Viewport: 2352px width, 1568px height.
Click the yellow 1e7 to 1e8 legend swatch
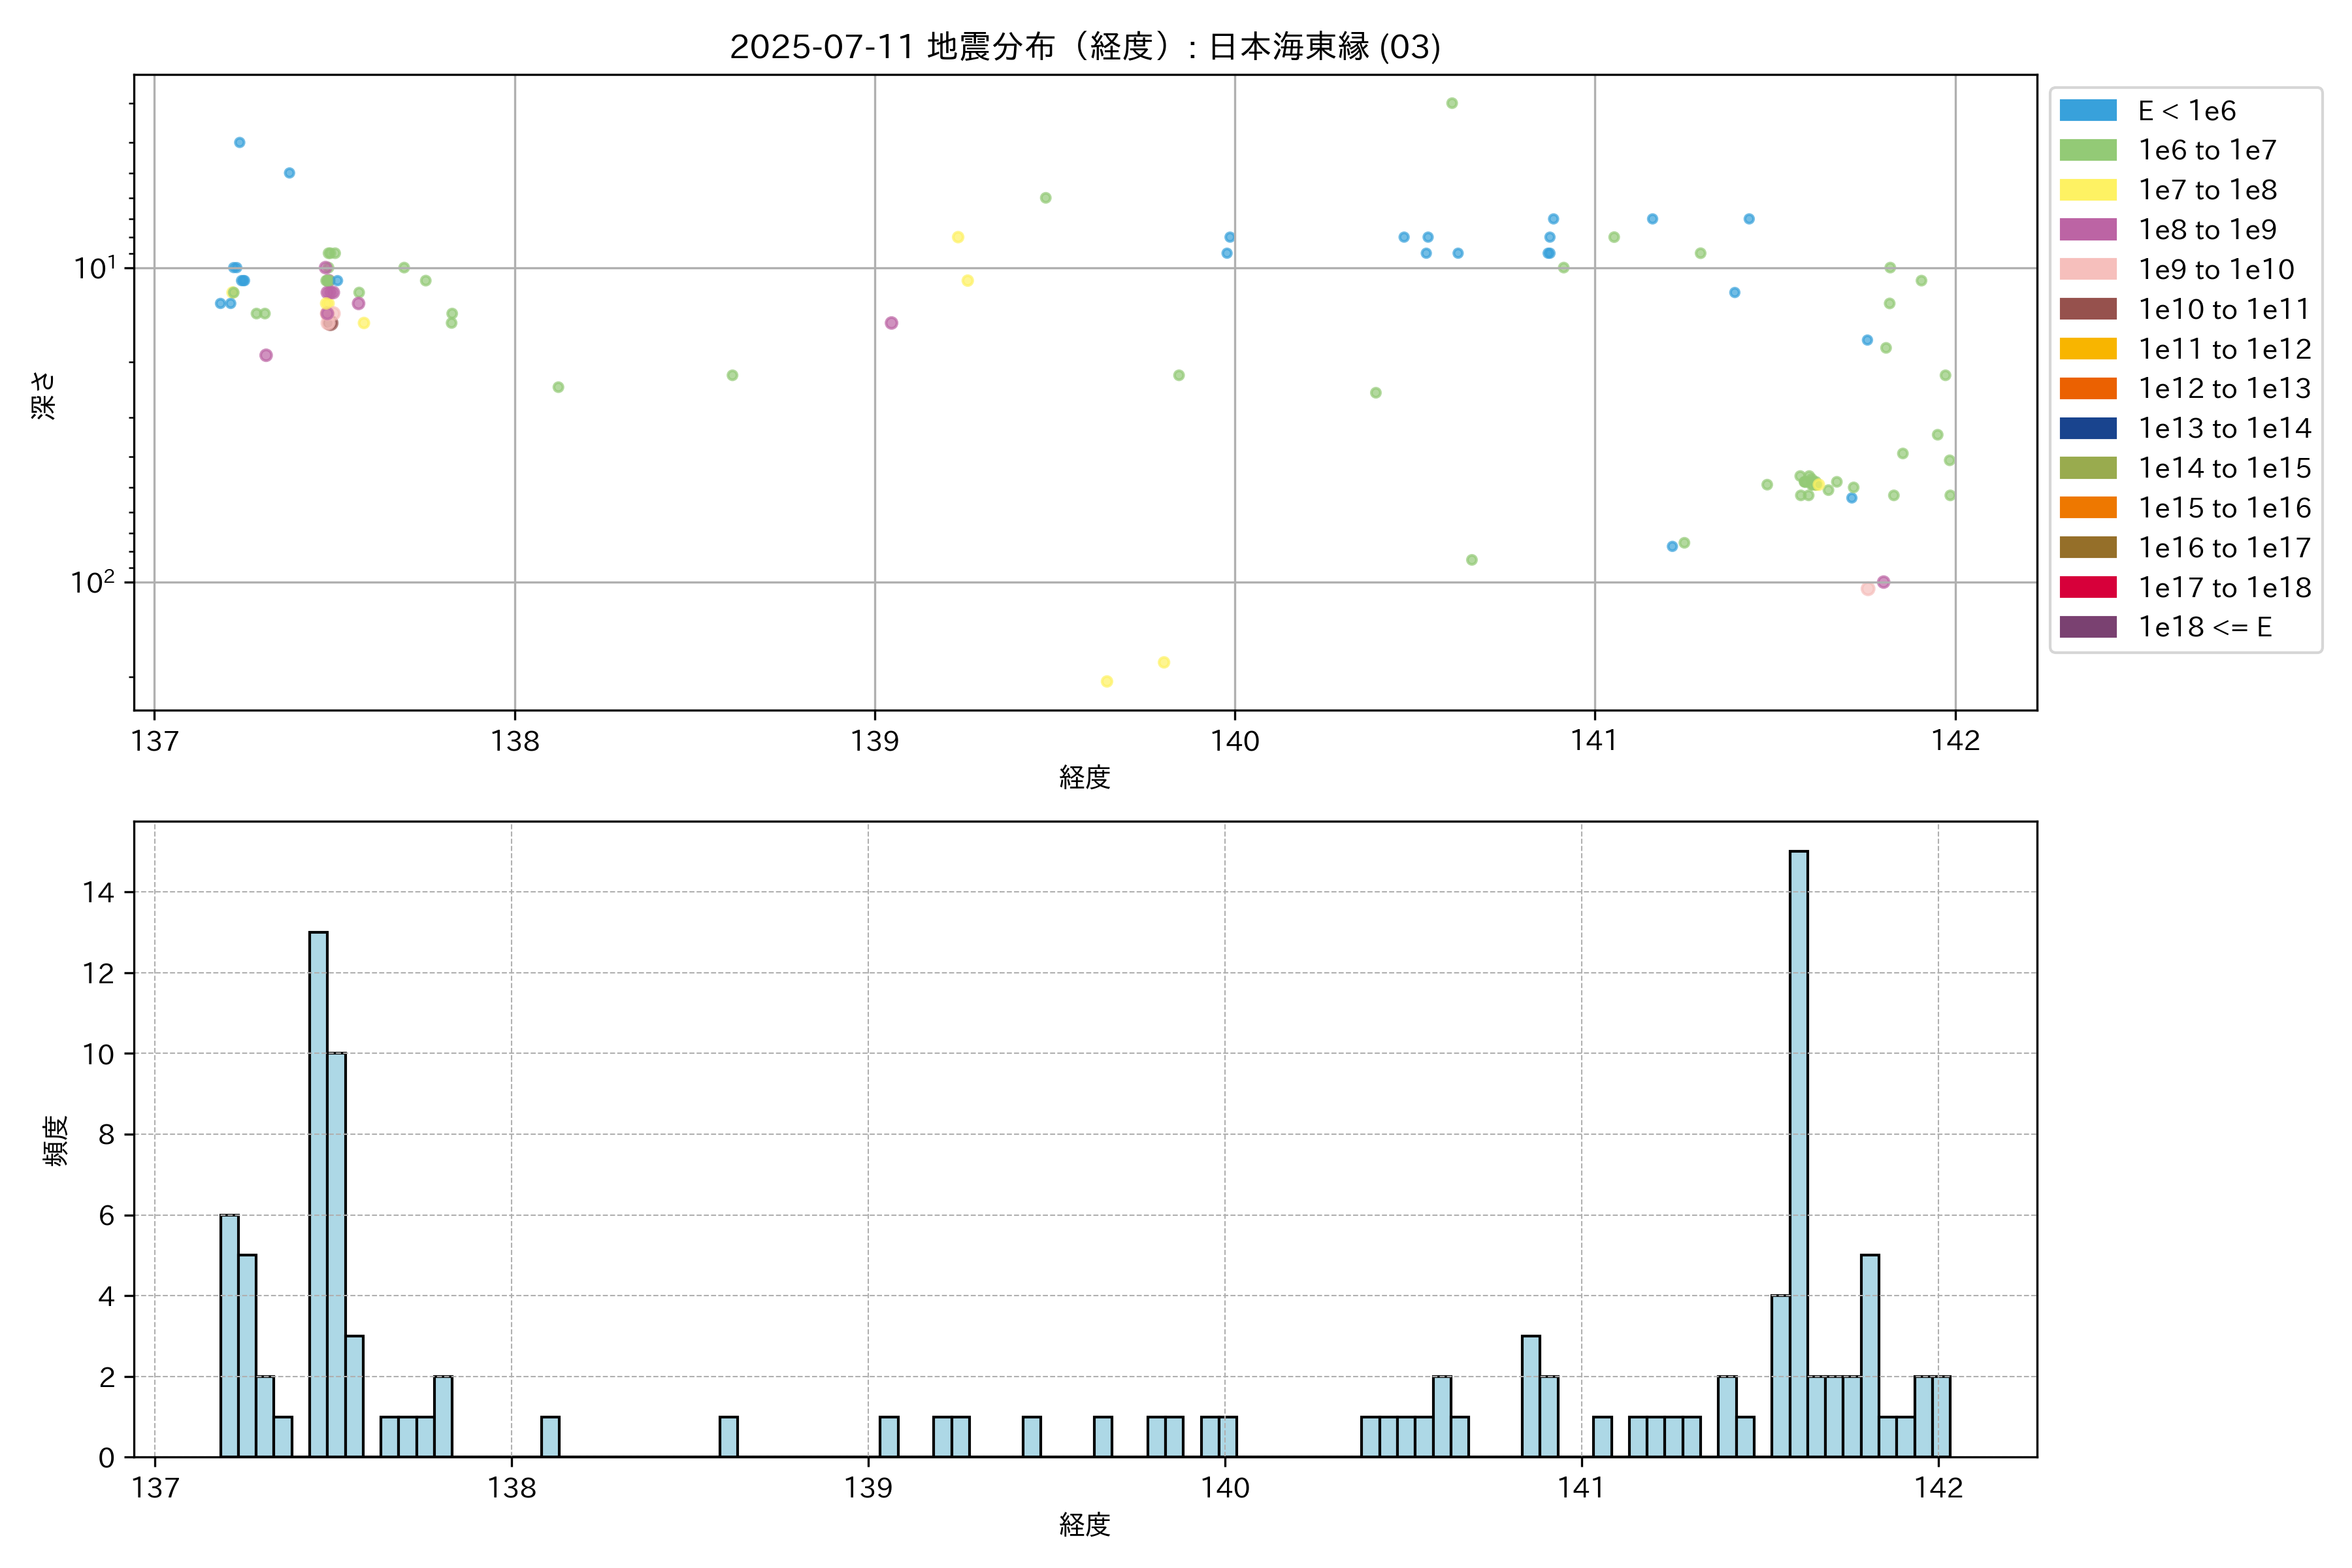tap(2087, 190)
